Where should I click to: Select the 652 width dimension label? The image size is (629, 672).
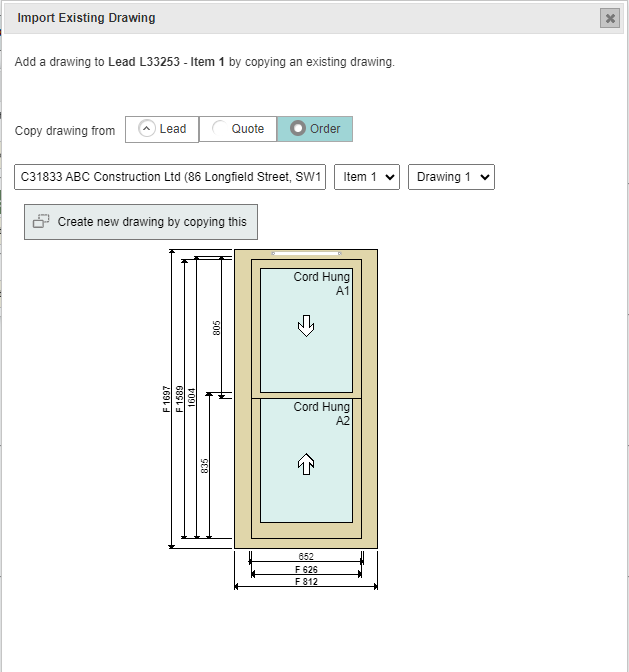coord(306,555)
